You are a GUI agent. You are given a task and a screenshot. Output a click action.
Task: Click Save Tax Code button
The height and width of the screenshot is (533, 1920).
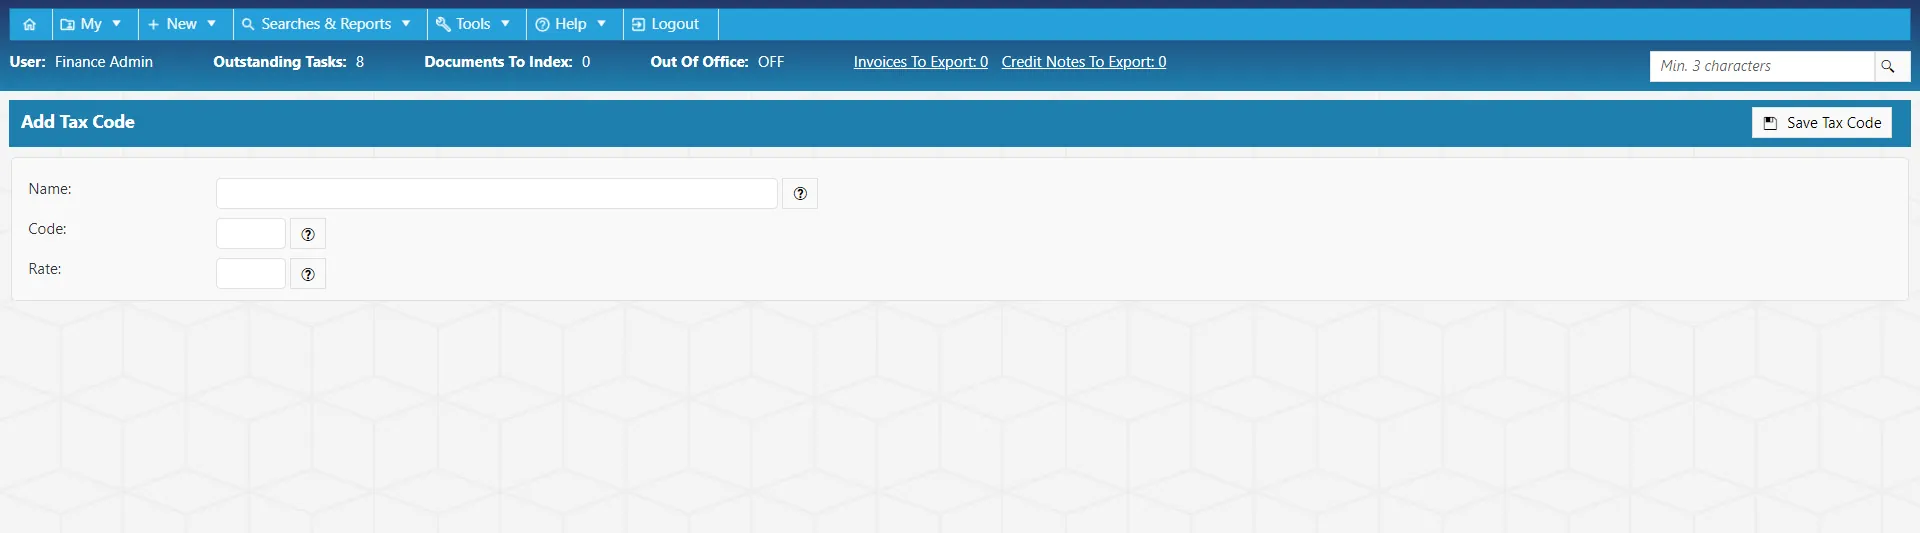pos(1822,123)
